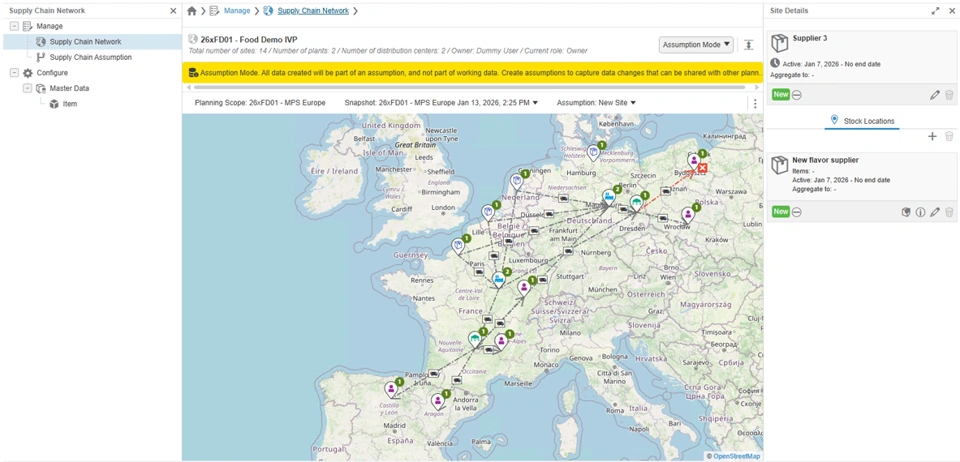Click the 26xFD01 - Food Demo IVP title
Image resolution: width=960 pixels, height=462 pixels.
tap(249, 40)
